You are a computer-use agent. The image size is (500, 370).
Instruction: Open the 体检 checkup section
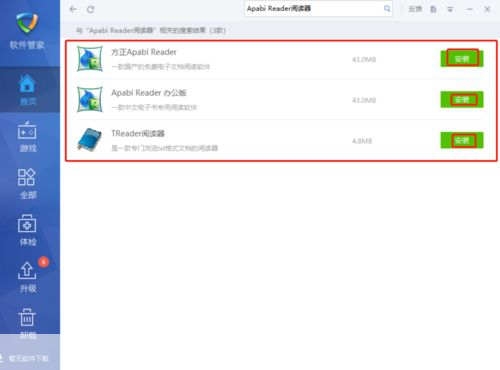pos(27,231)
